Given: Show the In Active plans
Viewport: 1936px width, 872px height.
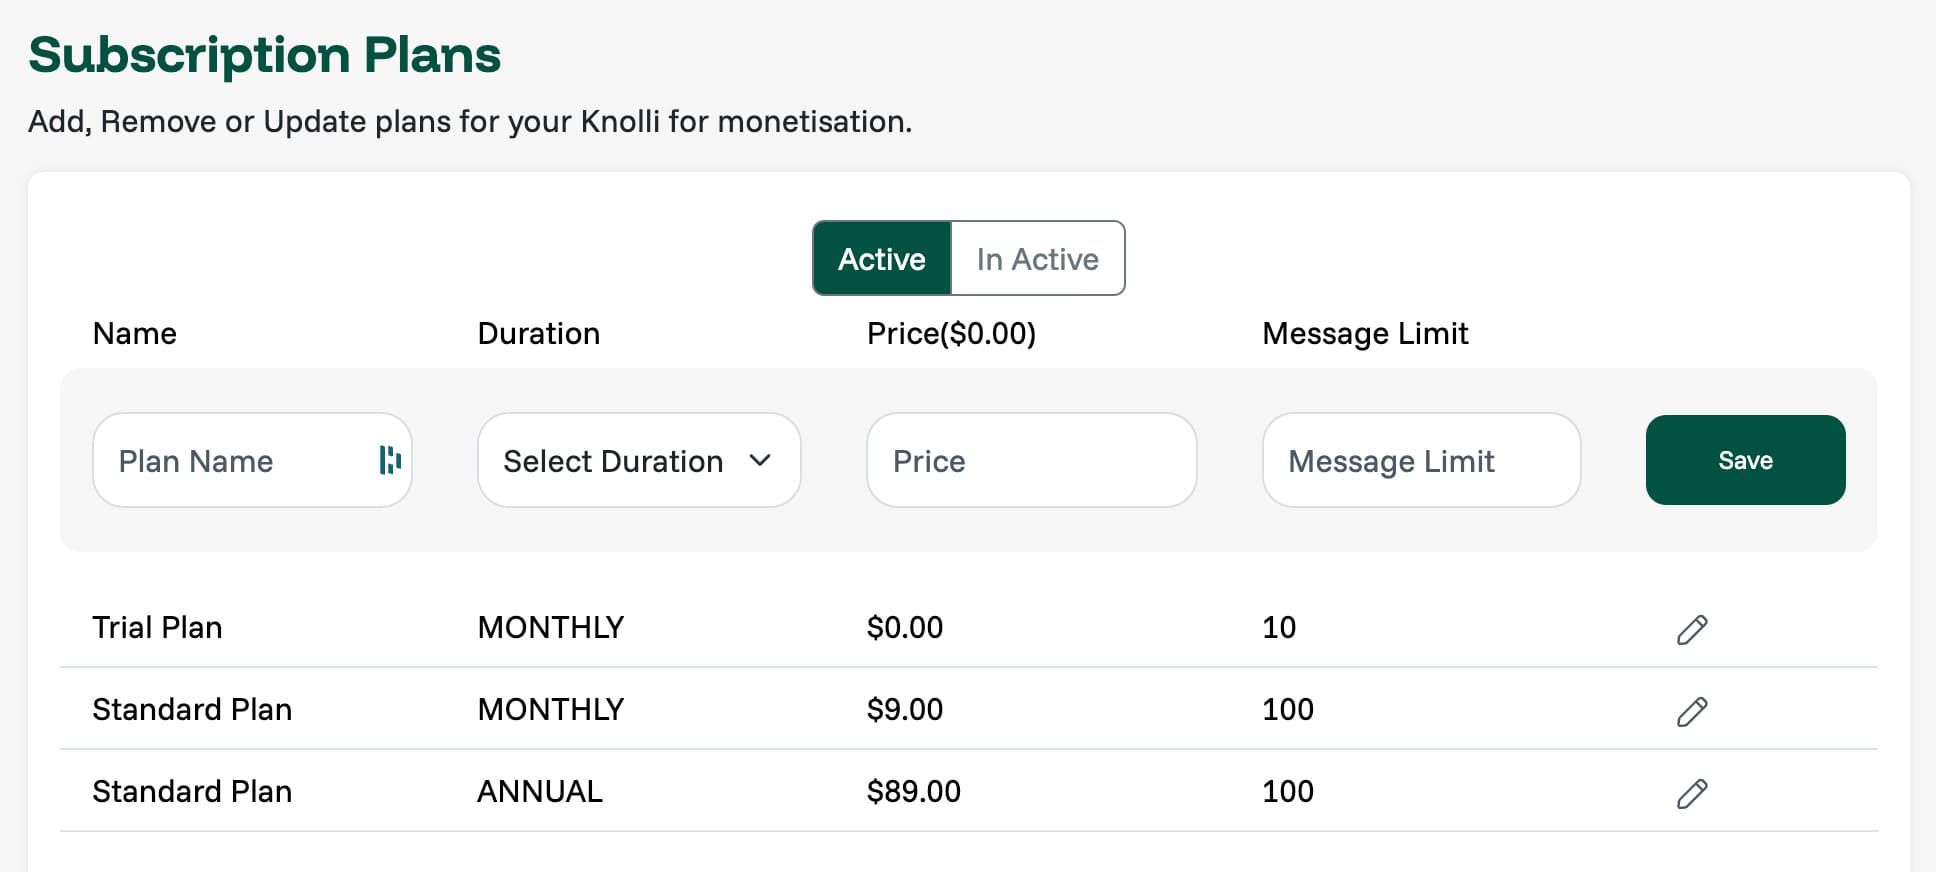Looking at the screenshot, I should click(1037, 259).
